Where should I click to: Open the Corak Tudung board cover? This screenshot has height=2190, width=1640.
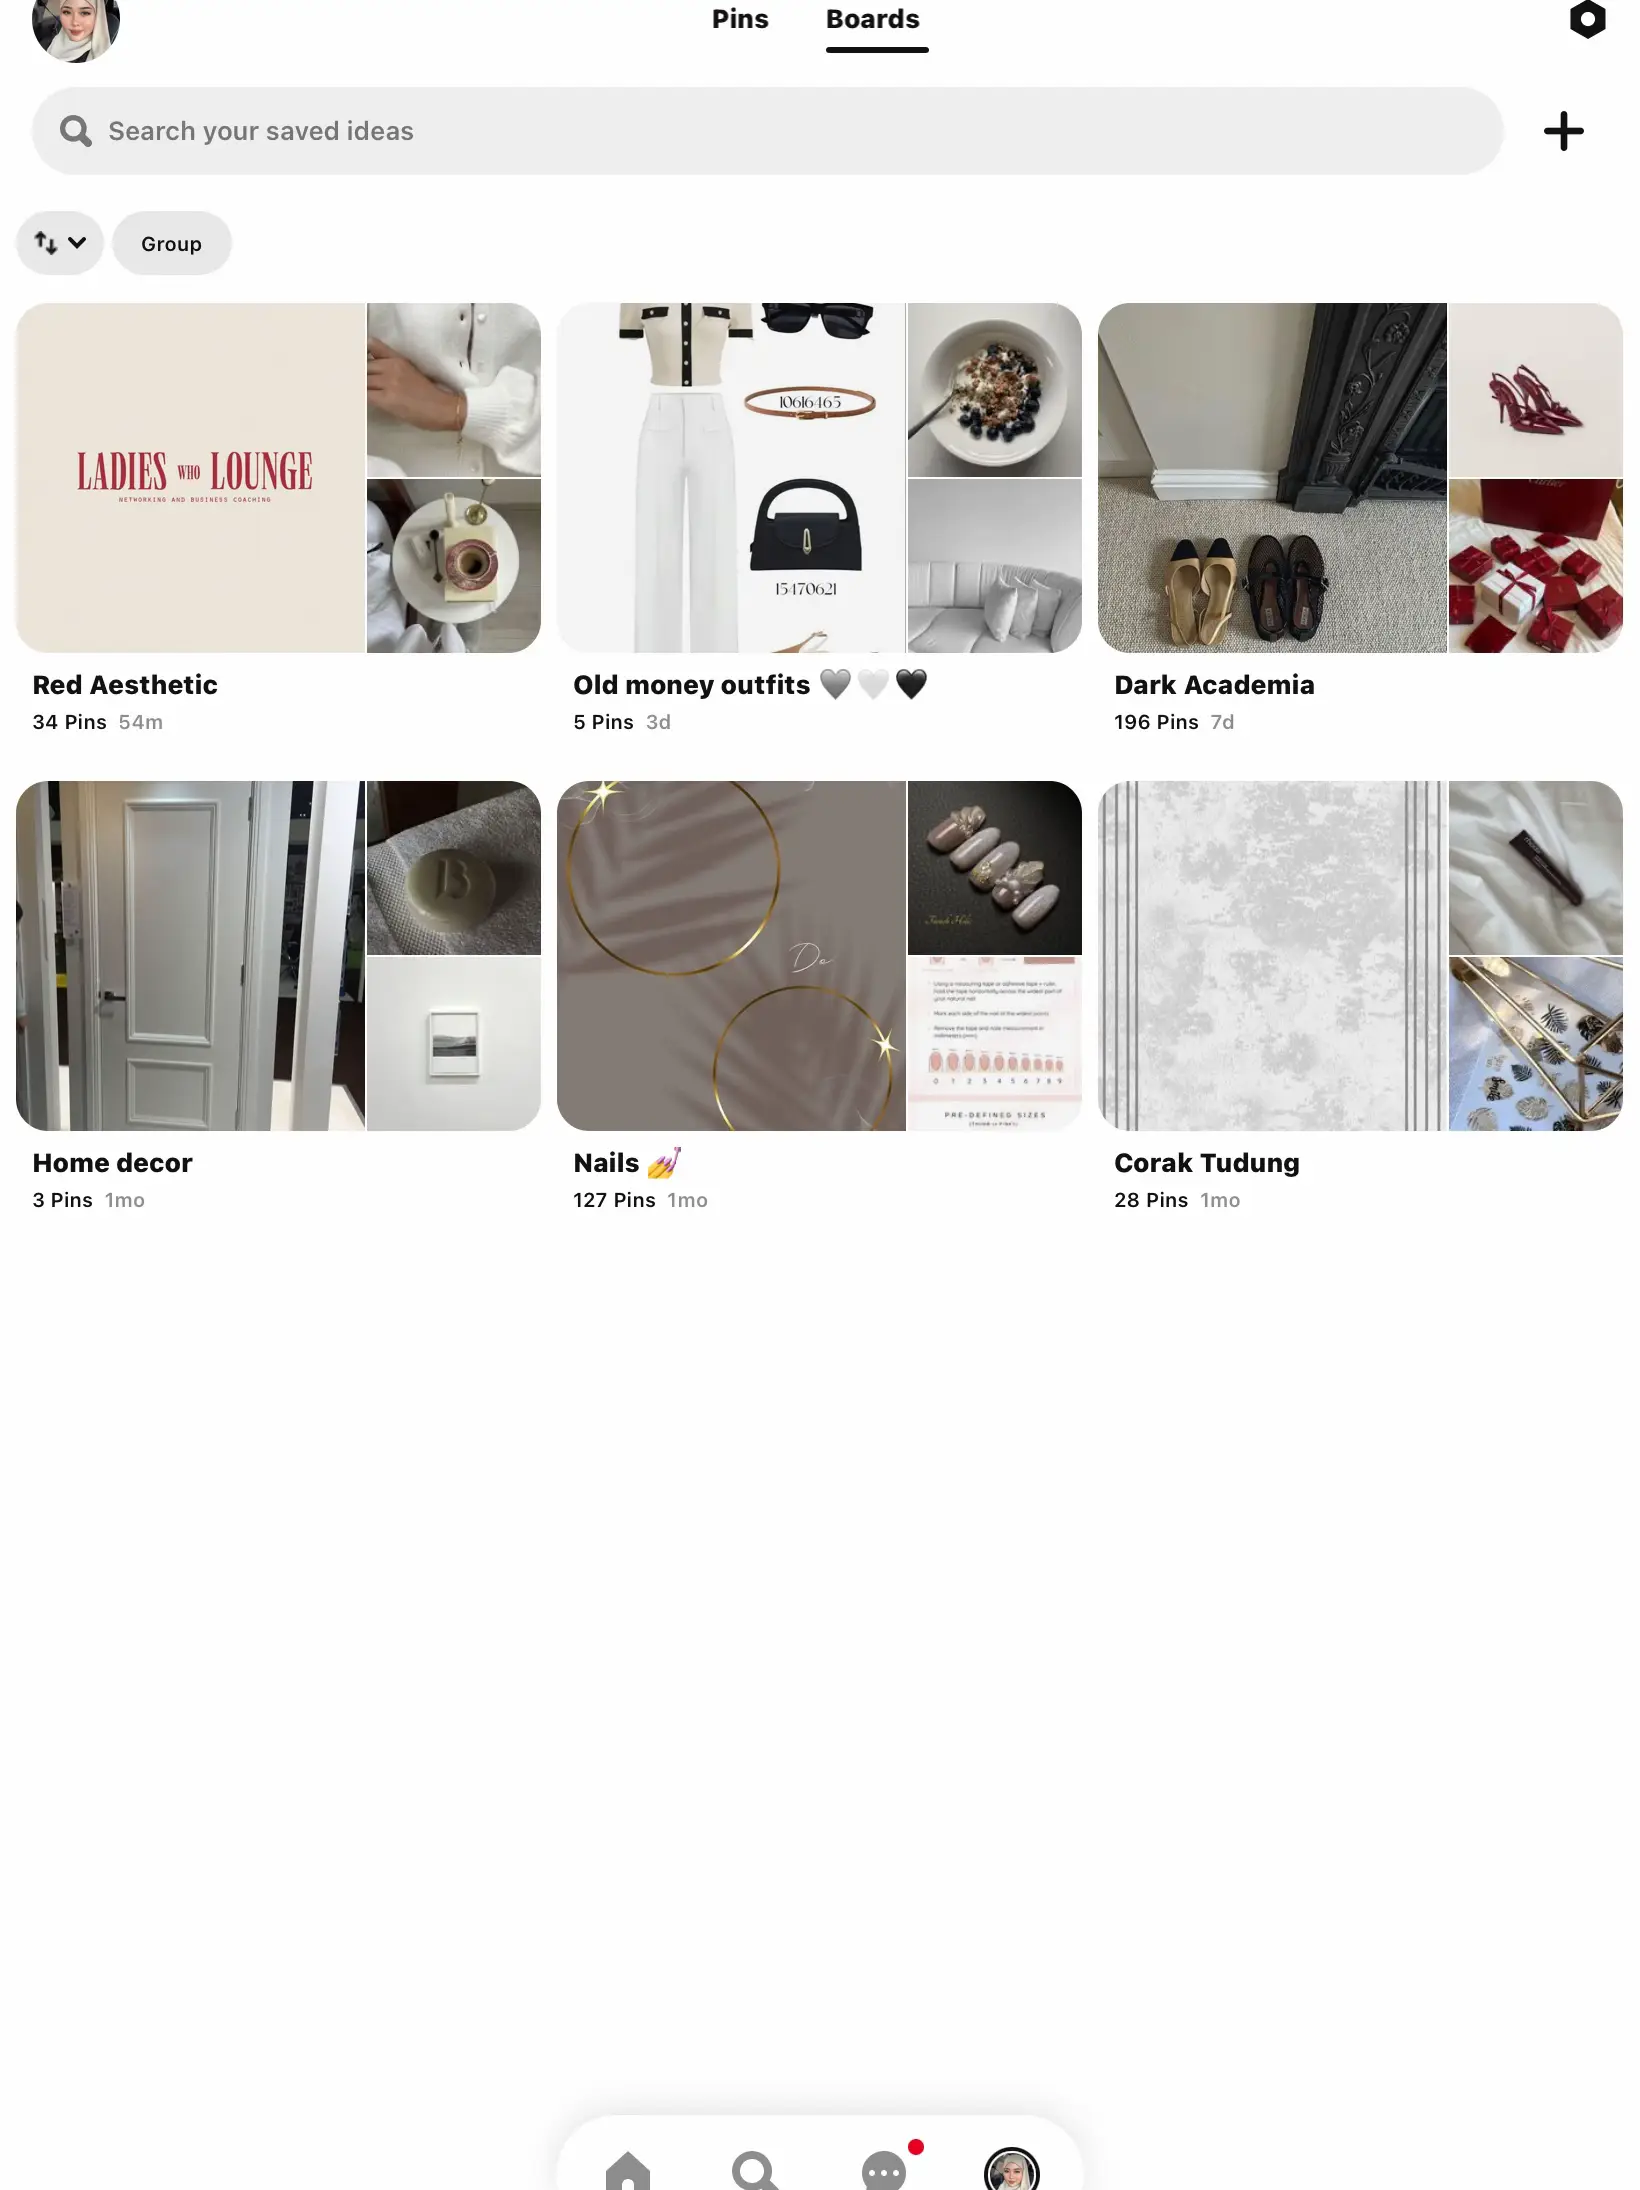[1360, 956]
